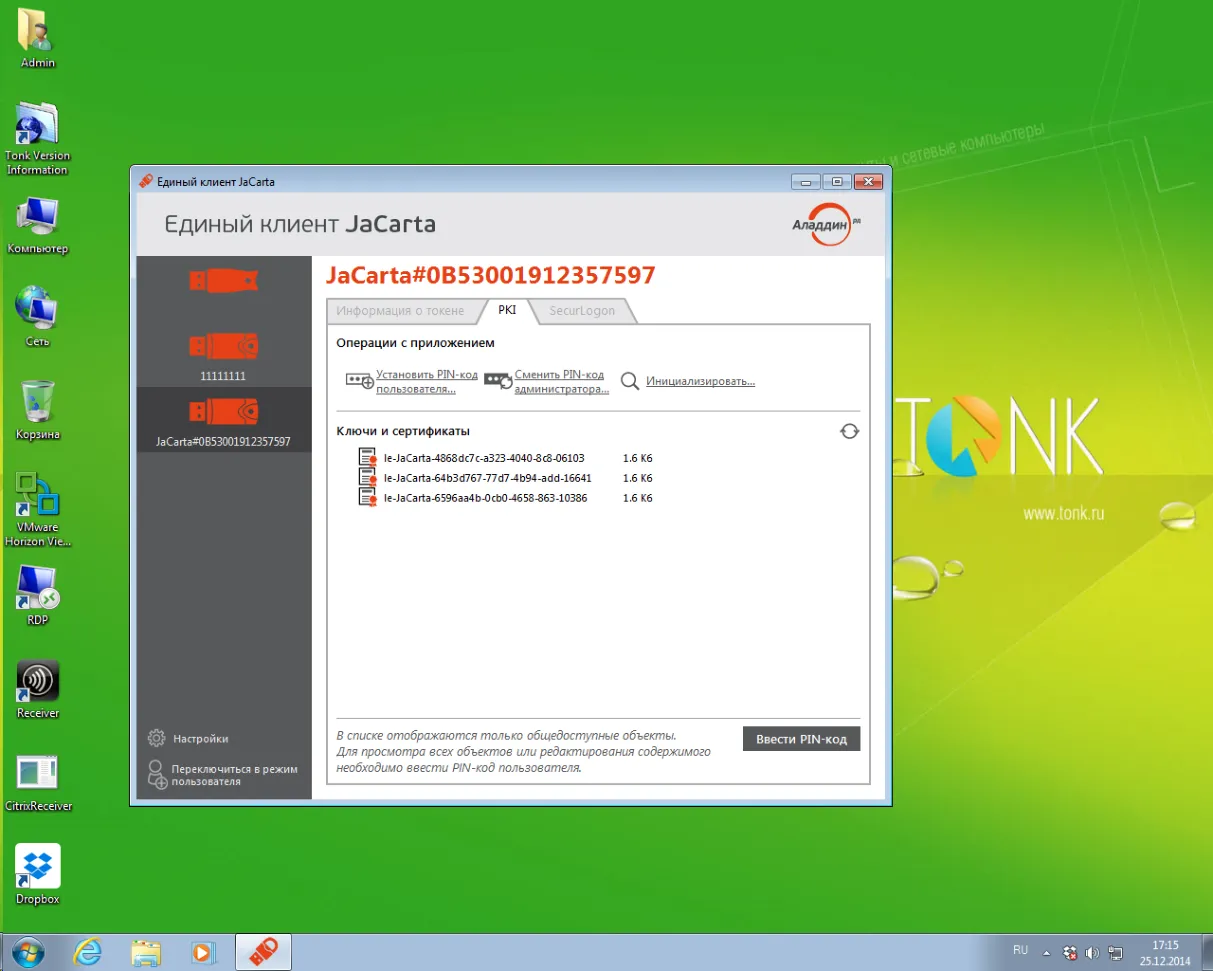This screenshot has height=971, width=1213.
Task: Click the change administrator PIN icon
Action: [x=498, y=381]
